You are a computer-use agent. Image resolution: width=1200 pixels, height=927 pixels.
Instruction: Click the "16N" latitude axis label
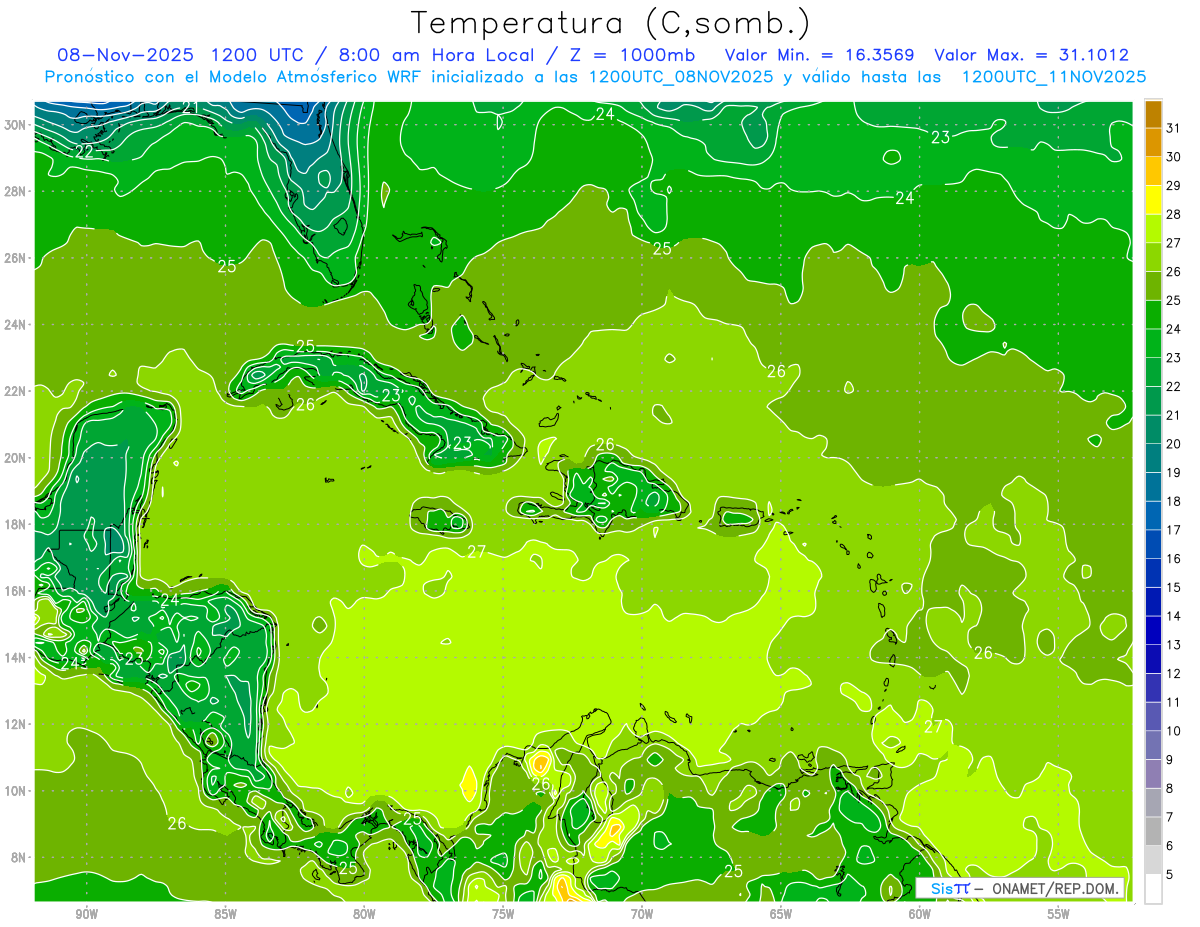coord(16,591)
